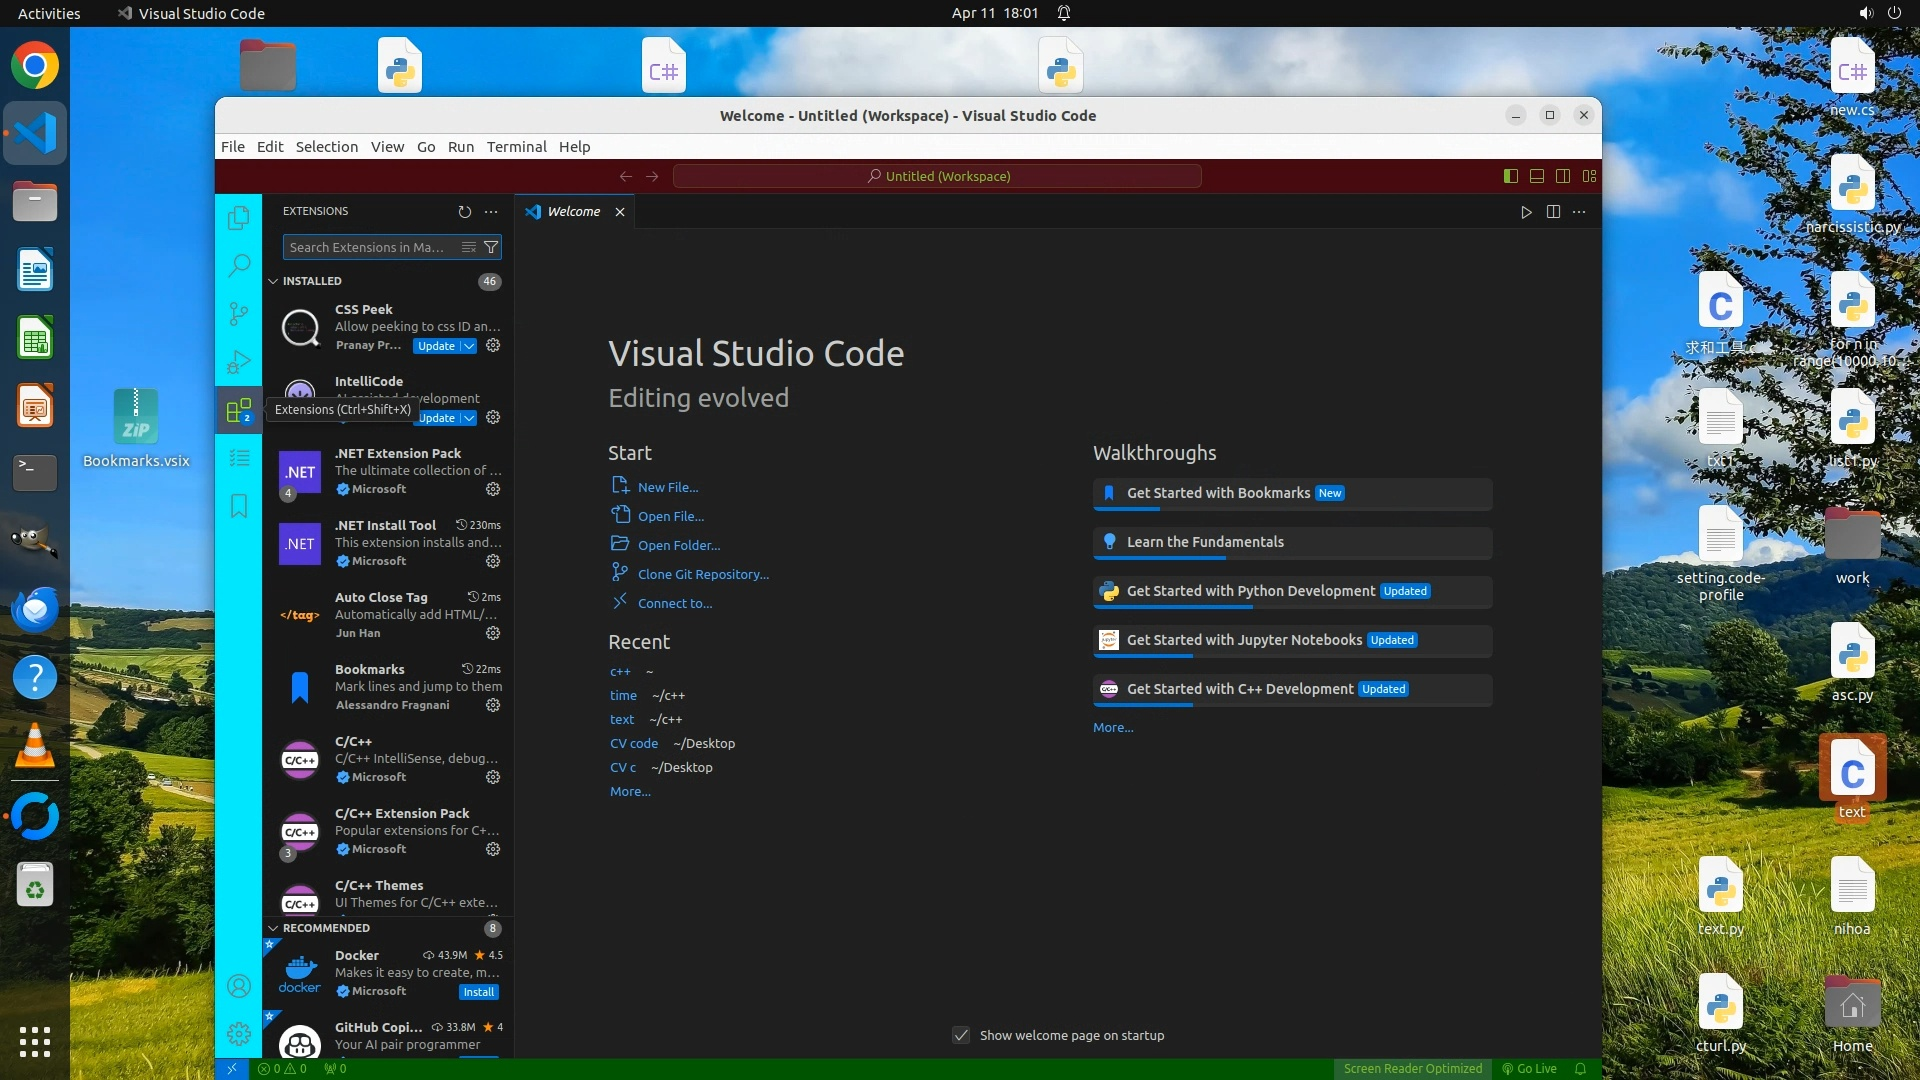Install the Docker extension
The width and height of the screenshot is (1920, 1080).
click(478, 992)
